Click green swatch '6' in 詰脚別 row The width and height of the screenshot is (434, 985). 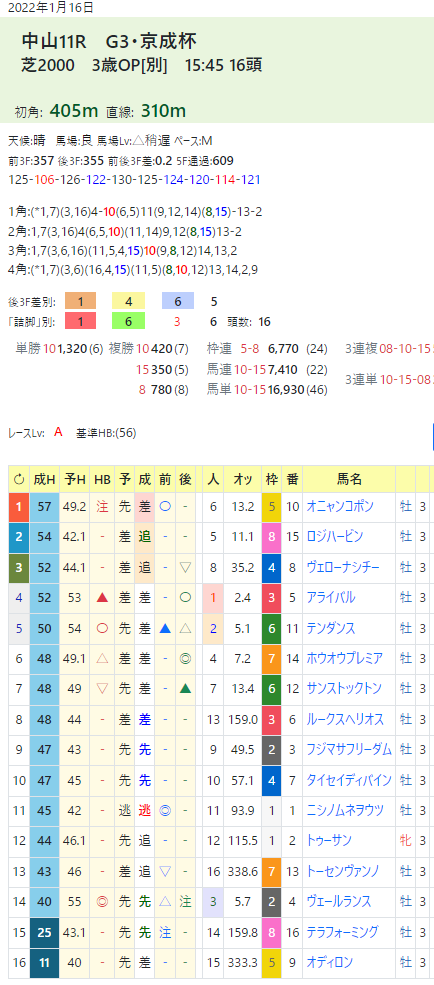128,321
